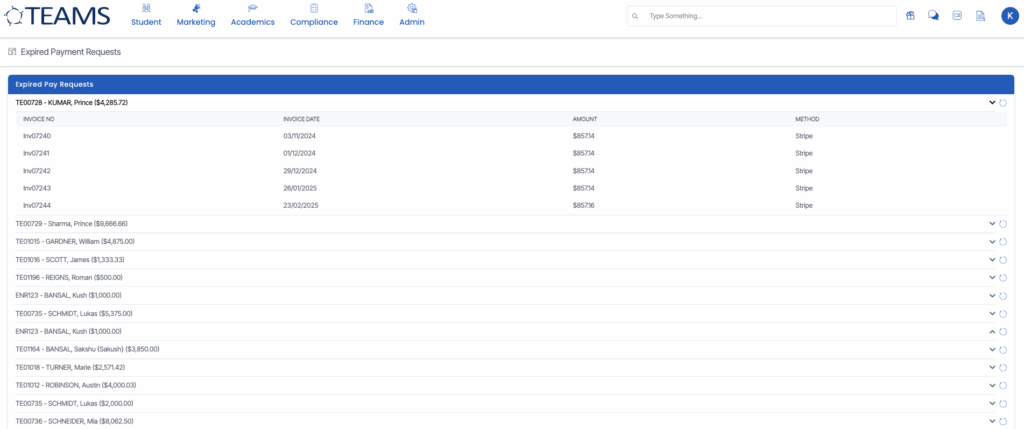
Task: Click the Marketing menu item
Action: (196, 15)
